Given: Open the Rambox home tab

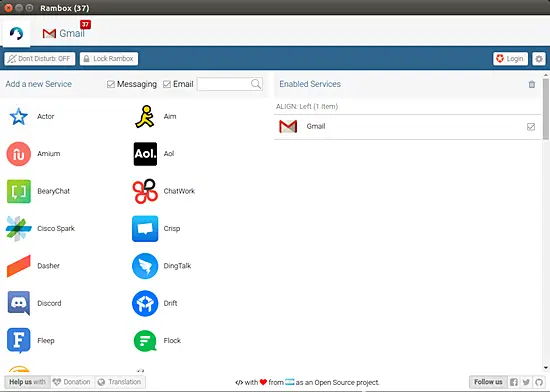Looking at the screenshot, I should point(16,33).
